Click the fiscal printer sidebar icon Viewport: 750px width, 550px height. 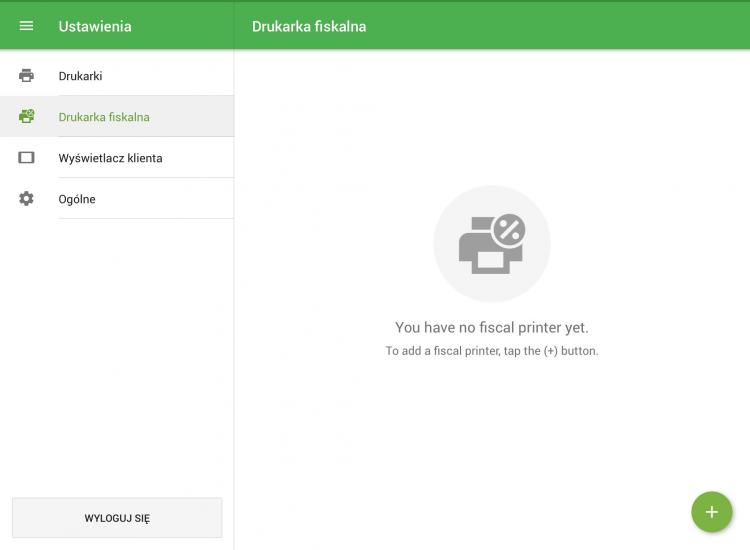26,117
